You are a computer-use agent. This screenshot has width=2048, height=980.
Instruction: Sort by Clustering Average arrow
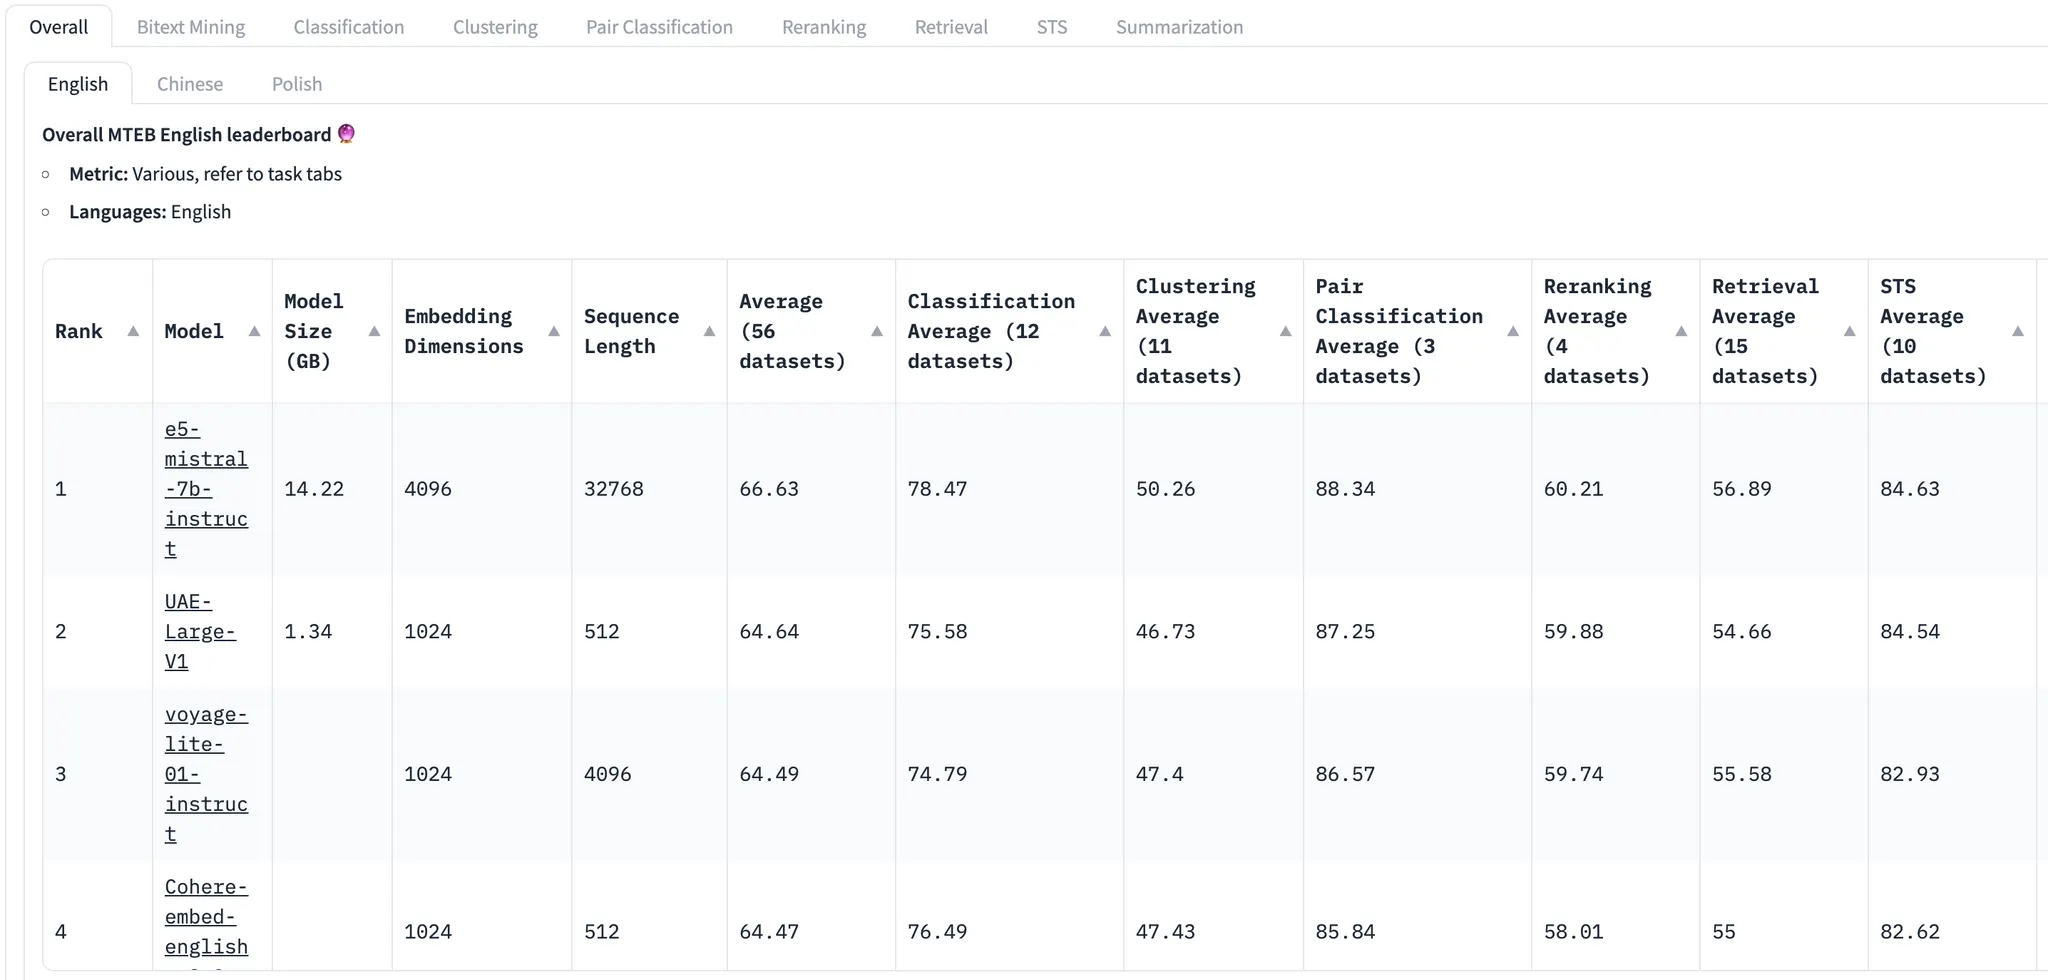click(x=1285, y=331)
